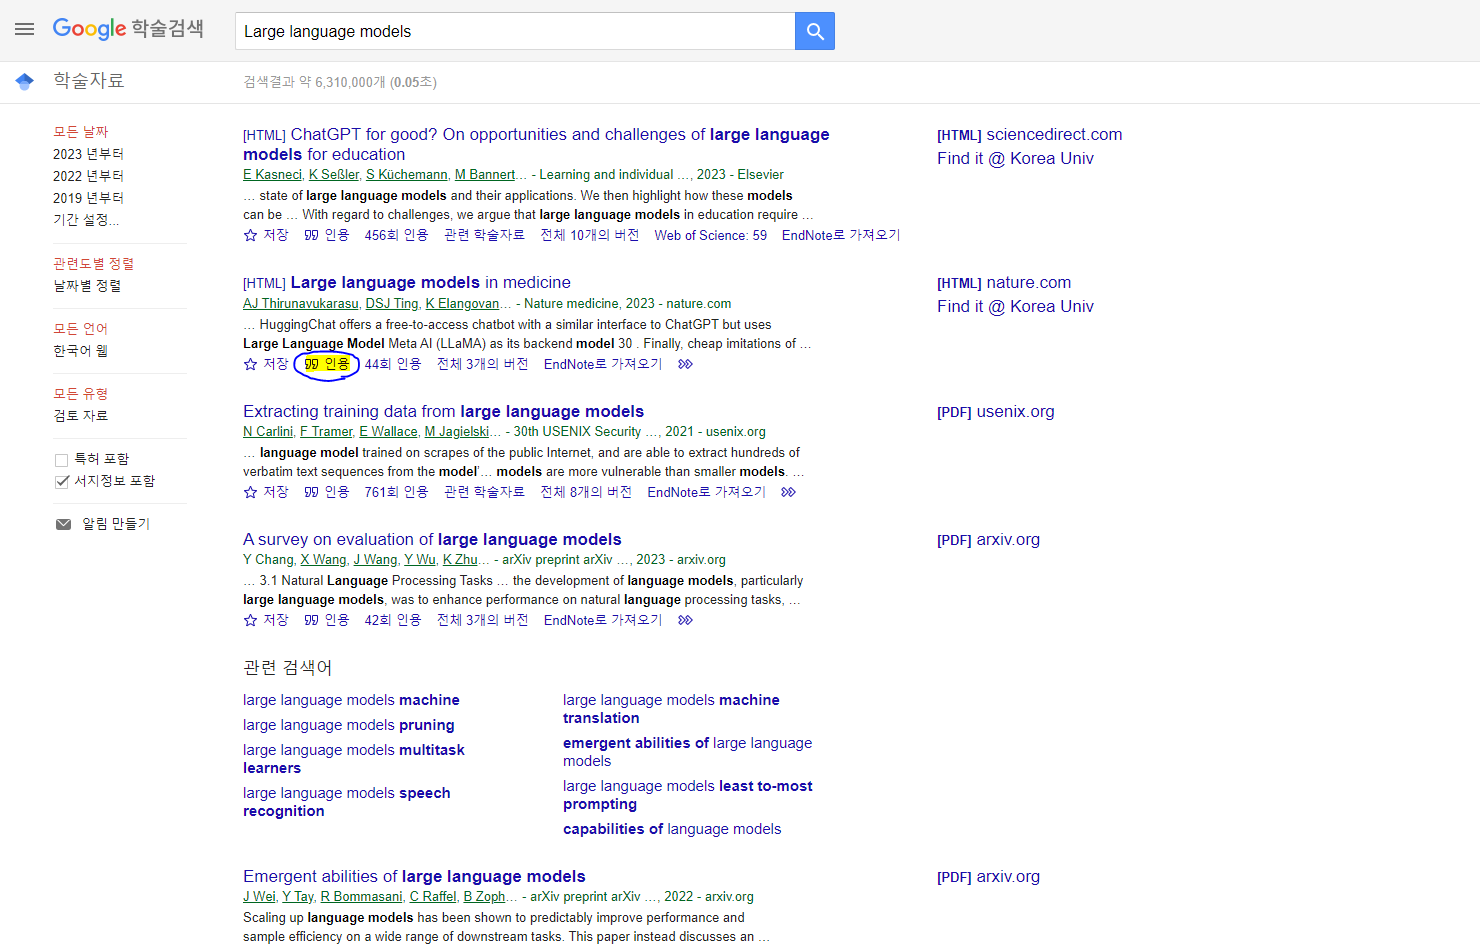Click 알림 만들기 create alert link
The width and height of the screenshot is (1480, 945).
pyautogui.click(x=116, y=524)
